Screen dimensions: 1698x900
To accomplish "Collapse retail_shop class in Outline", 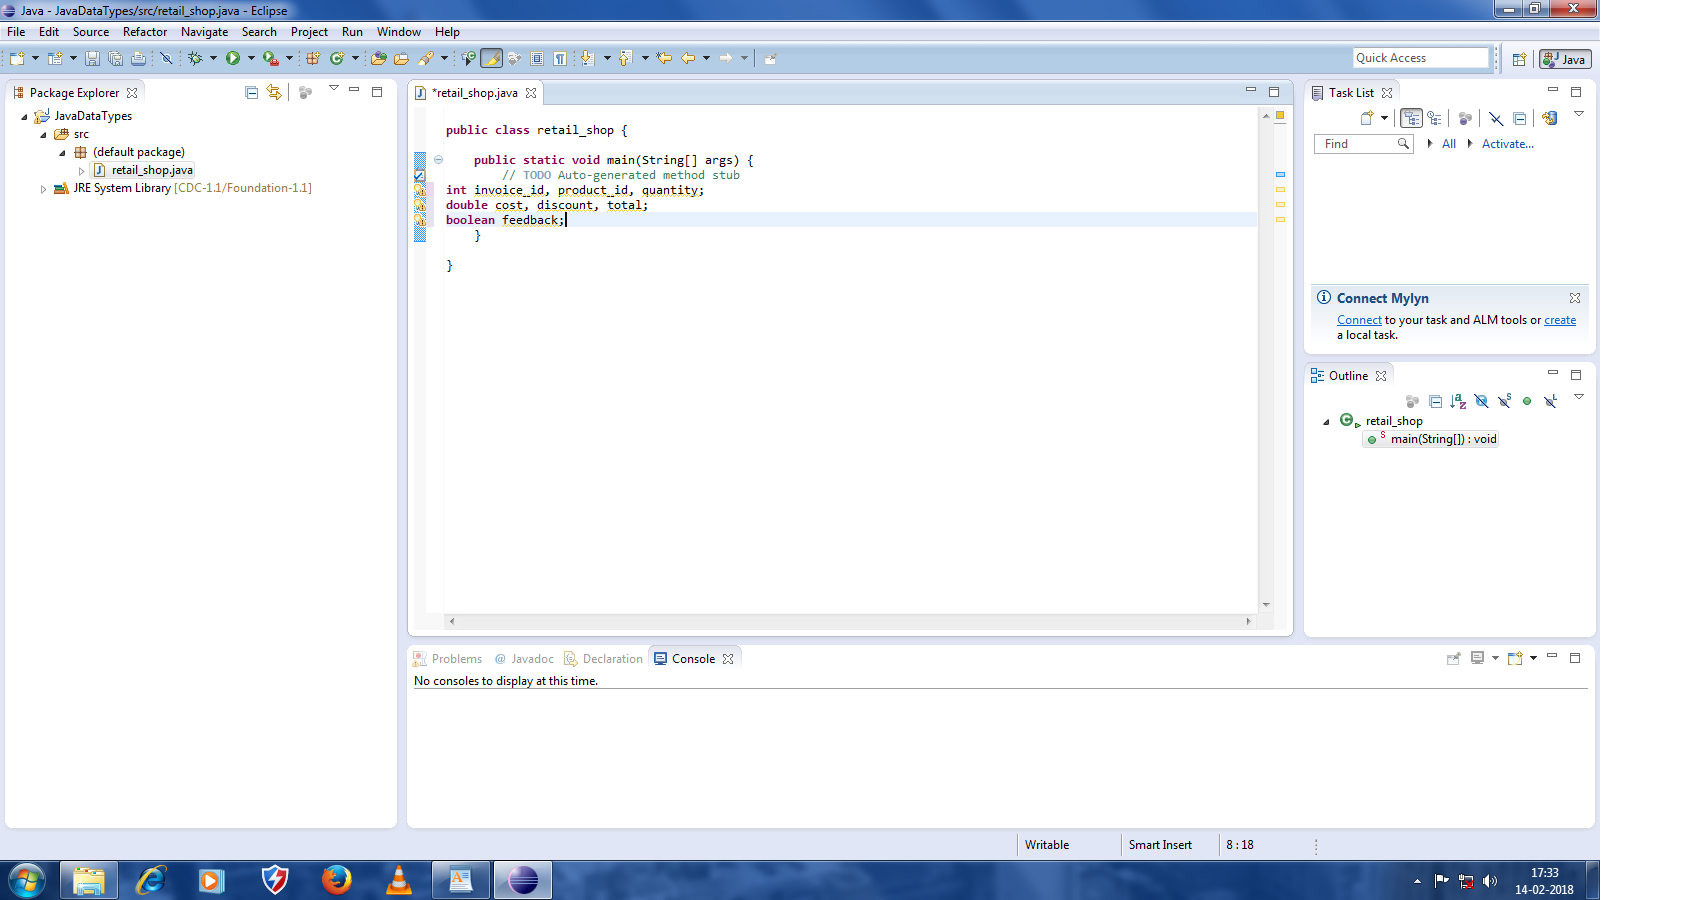I will click(x=1326, y=422).
